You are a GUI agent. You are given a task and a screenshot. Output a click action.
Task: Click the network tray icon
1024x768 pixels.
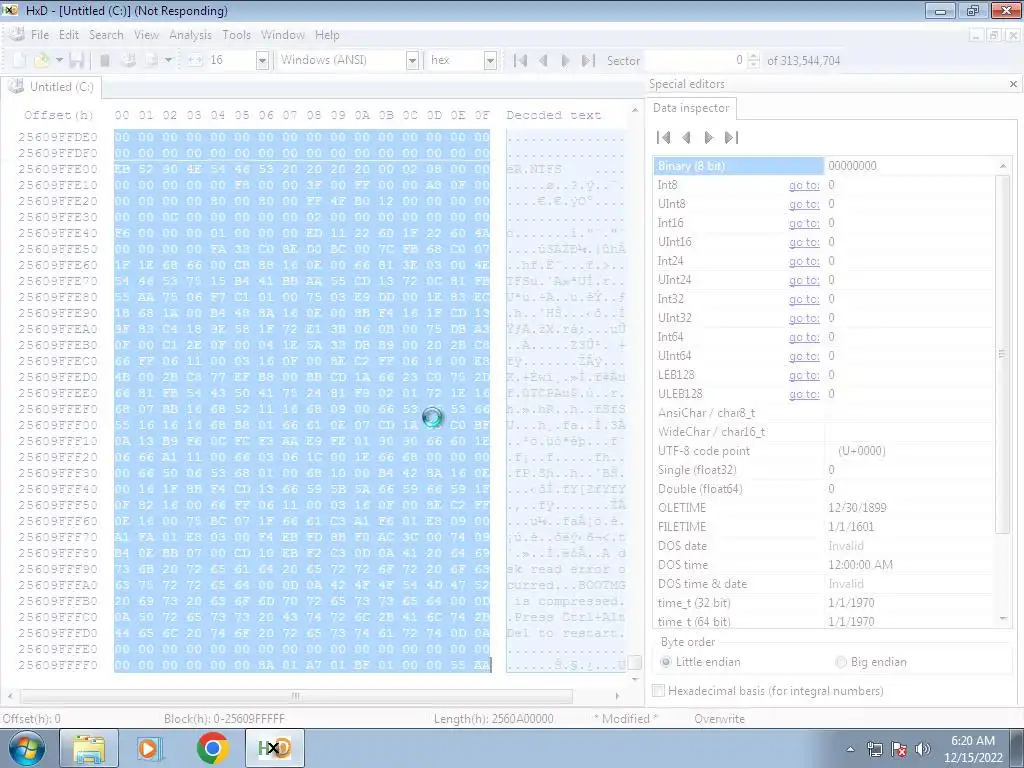tap(874, 749)
